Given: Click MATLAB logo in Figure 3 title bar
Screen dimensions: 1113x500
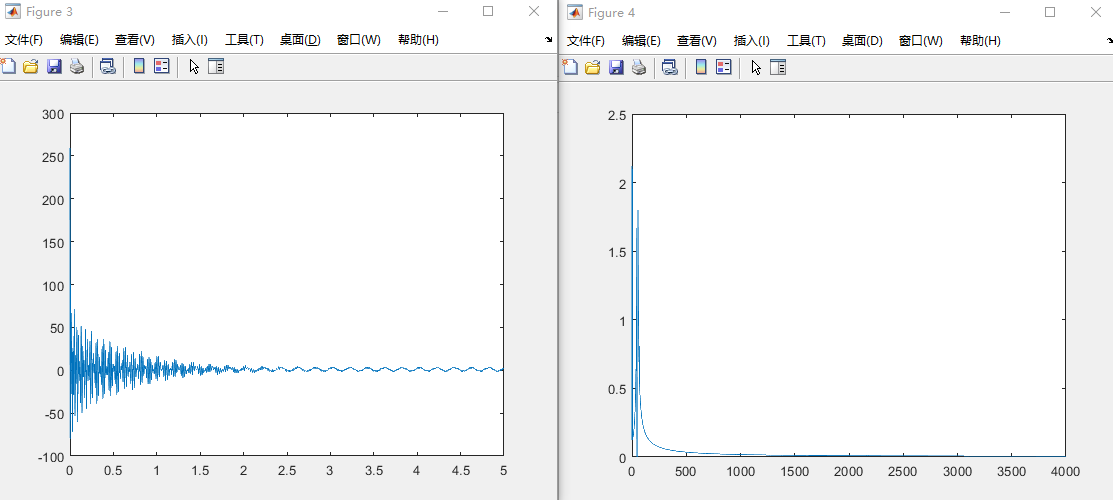Looking at the screenshot, I should [x=13, y=12].
